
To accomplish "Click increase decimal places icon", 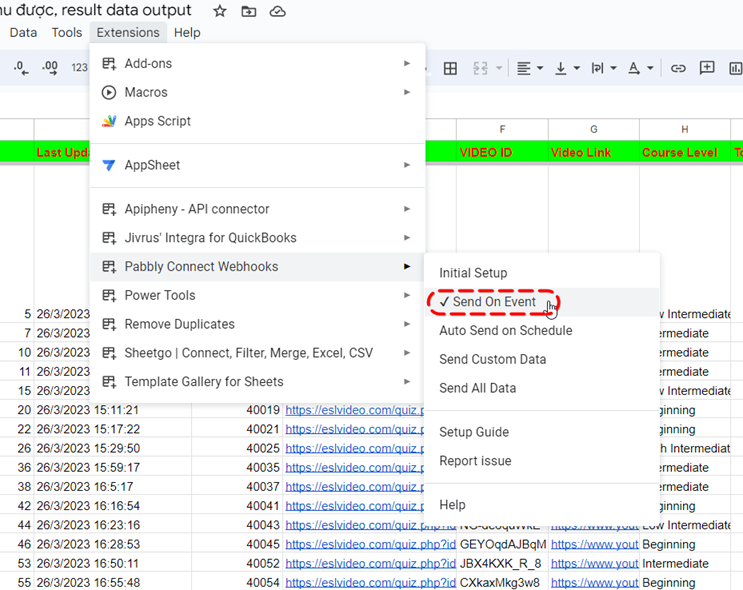I will [50, 68].
